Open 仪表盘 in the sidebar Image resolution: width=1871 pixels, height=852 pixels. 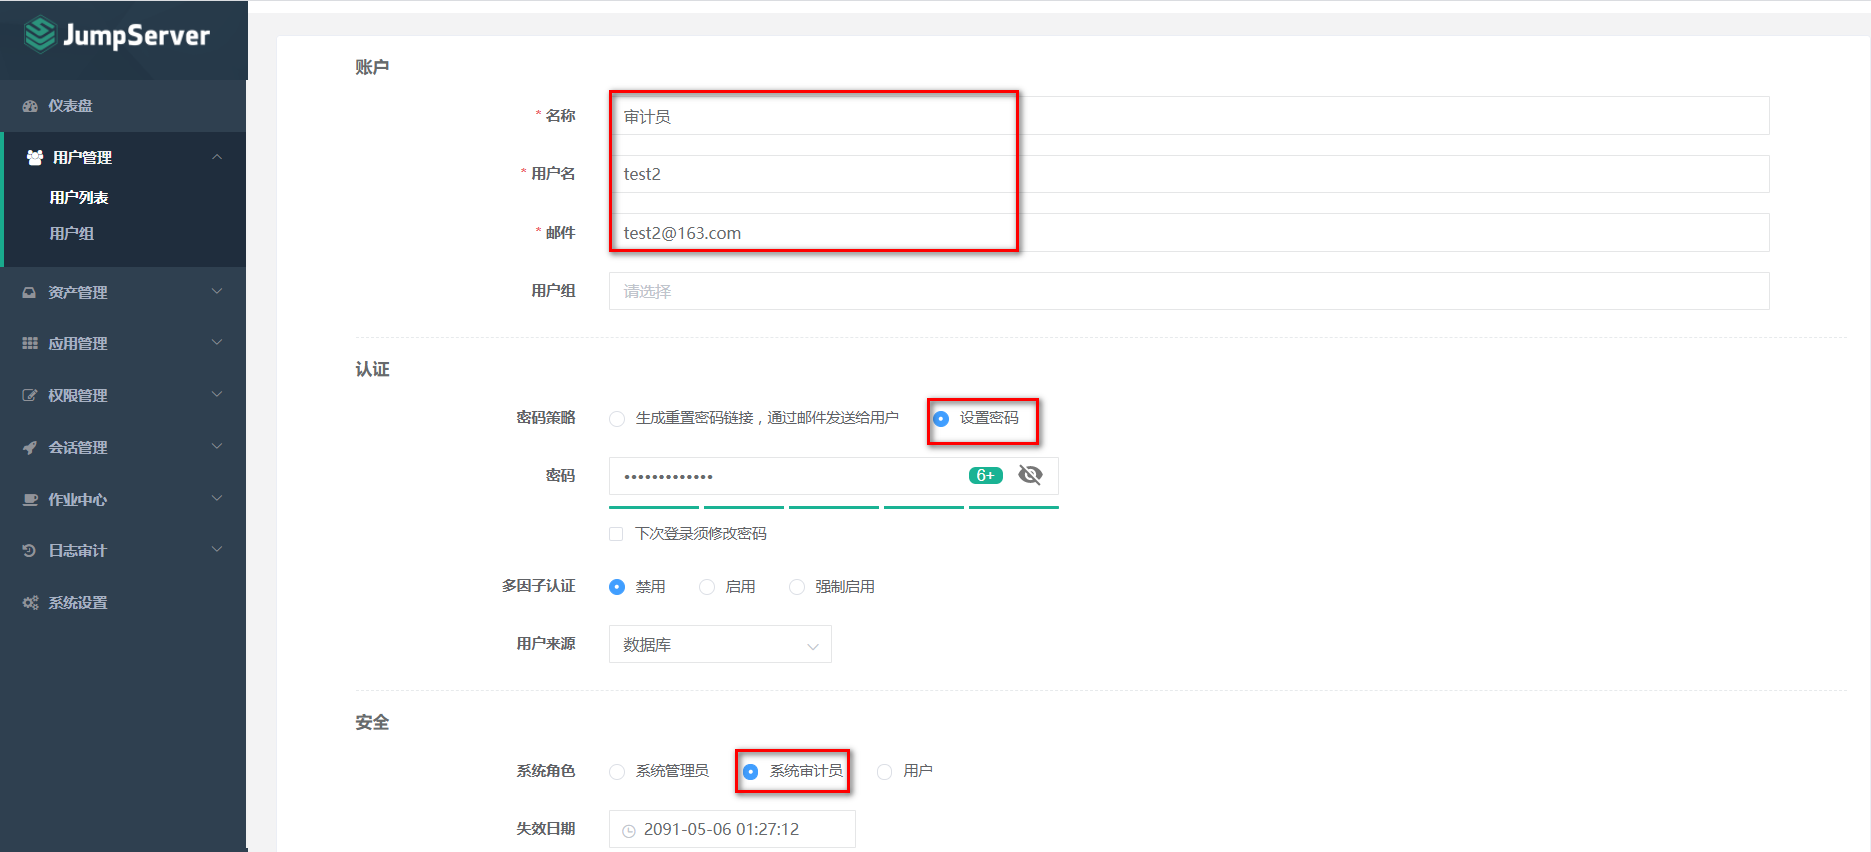click(x=123, y=106)
